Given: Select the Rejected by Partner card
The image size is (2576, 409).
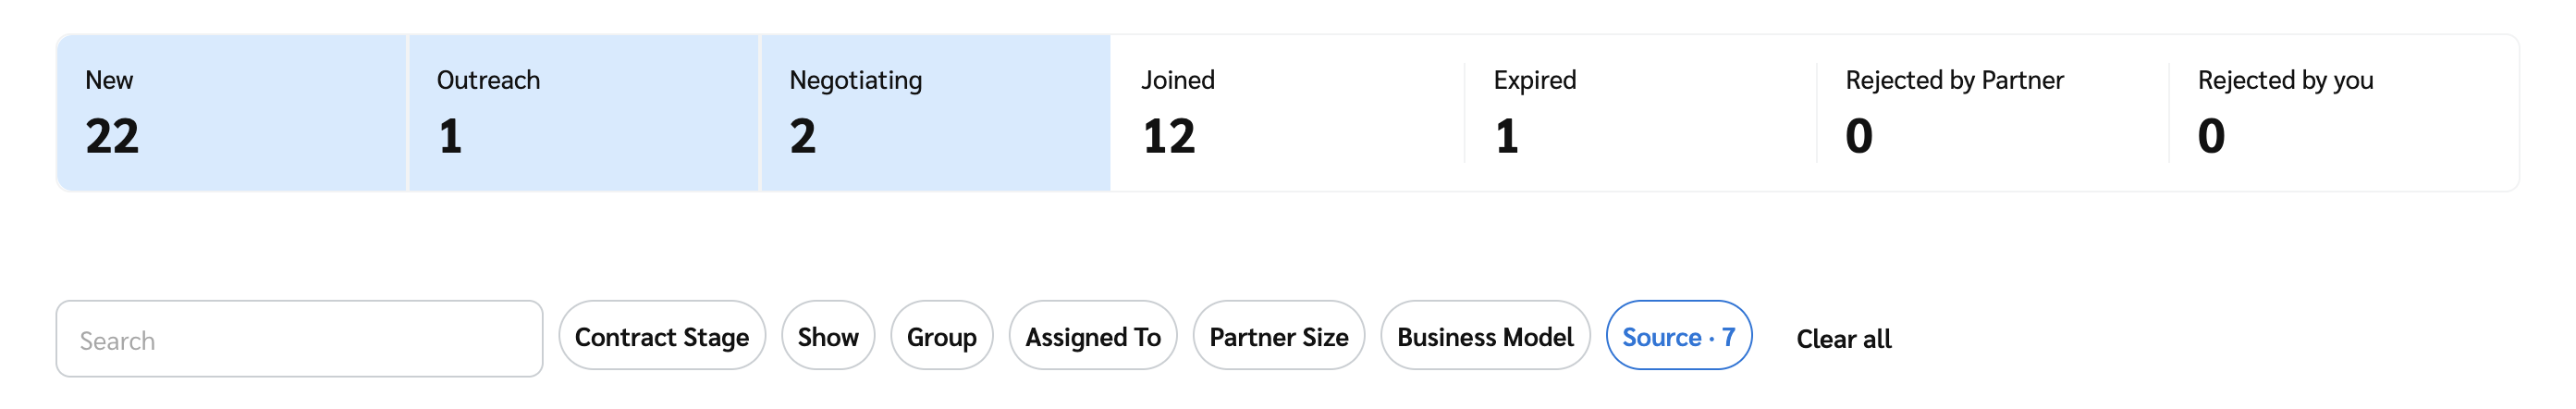Looking at the screenshot, I should coord(1991,112).
